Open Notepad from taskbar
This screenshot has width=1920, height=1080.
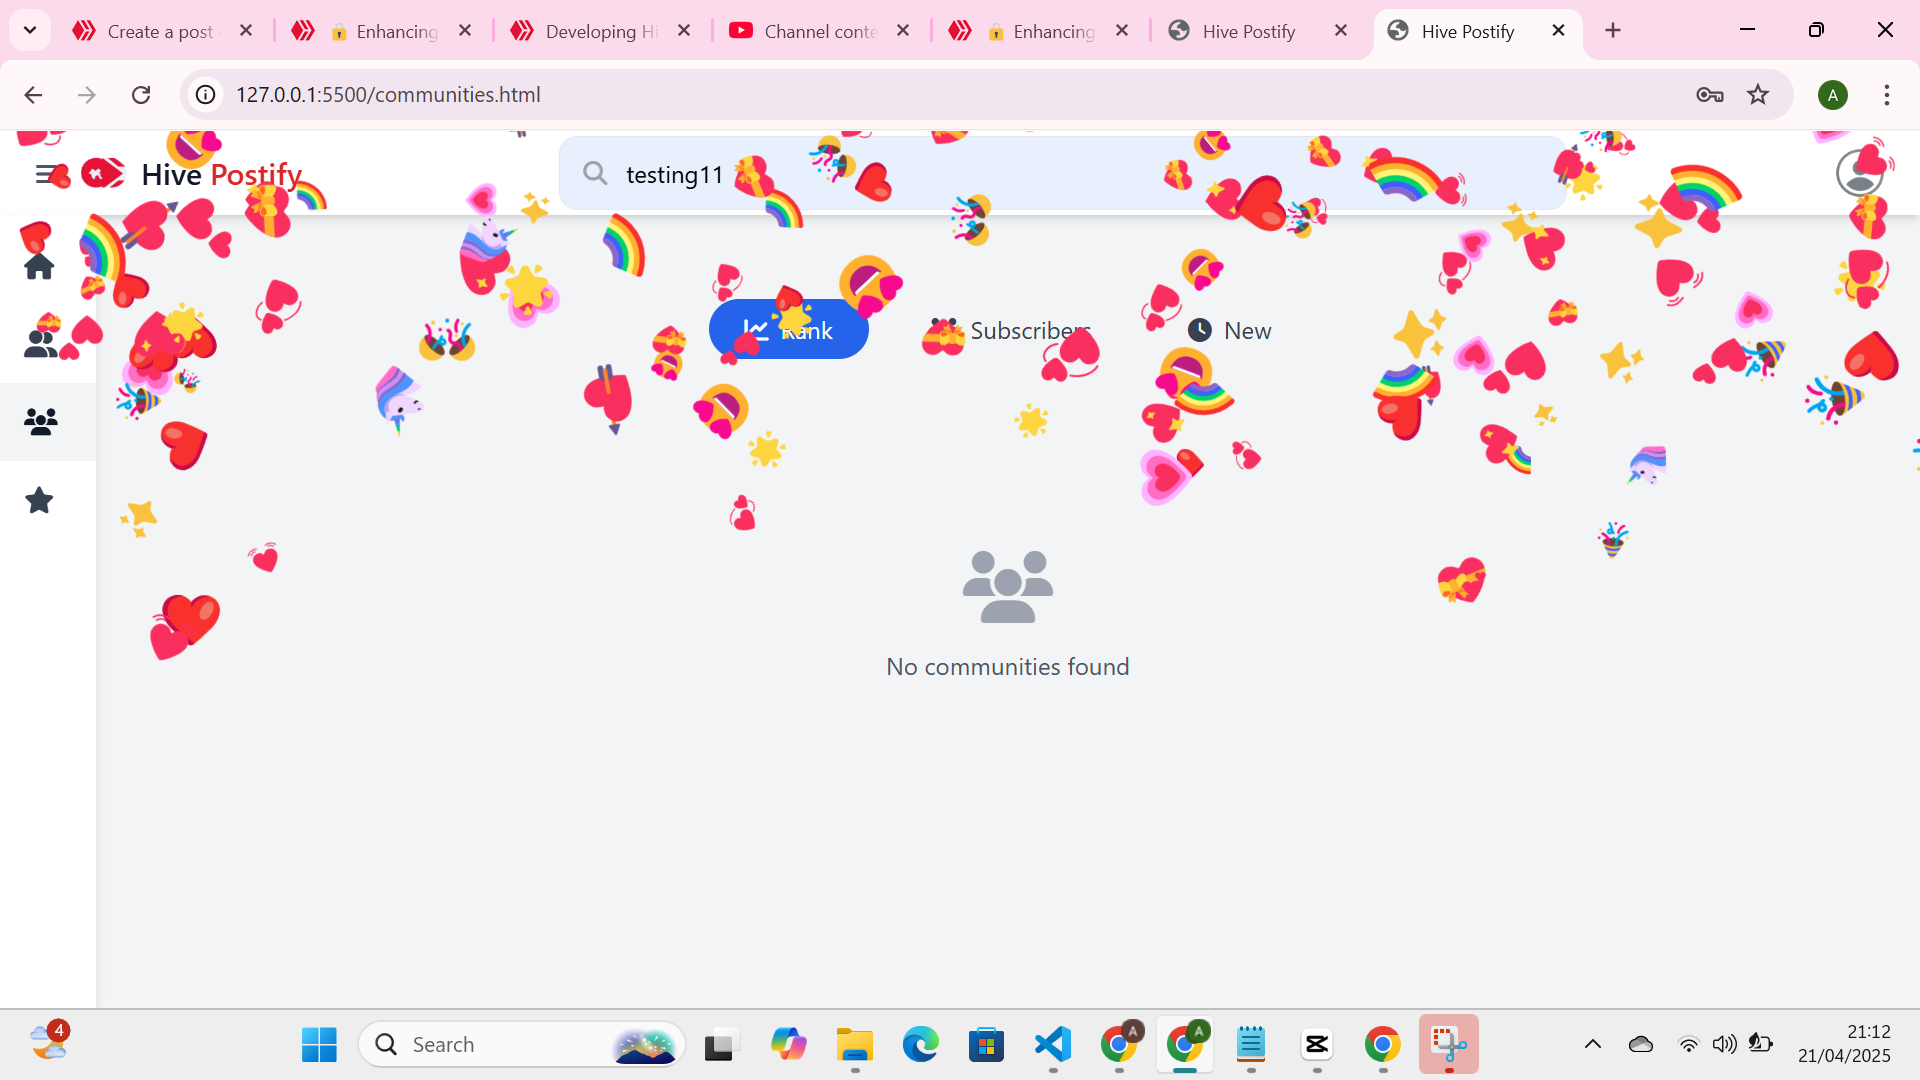point(1250,1044)
